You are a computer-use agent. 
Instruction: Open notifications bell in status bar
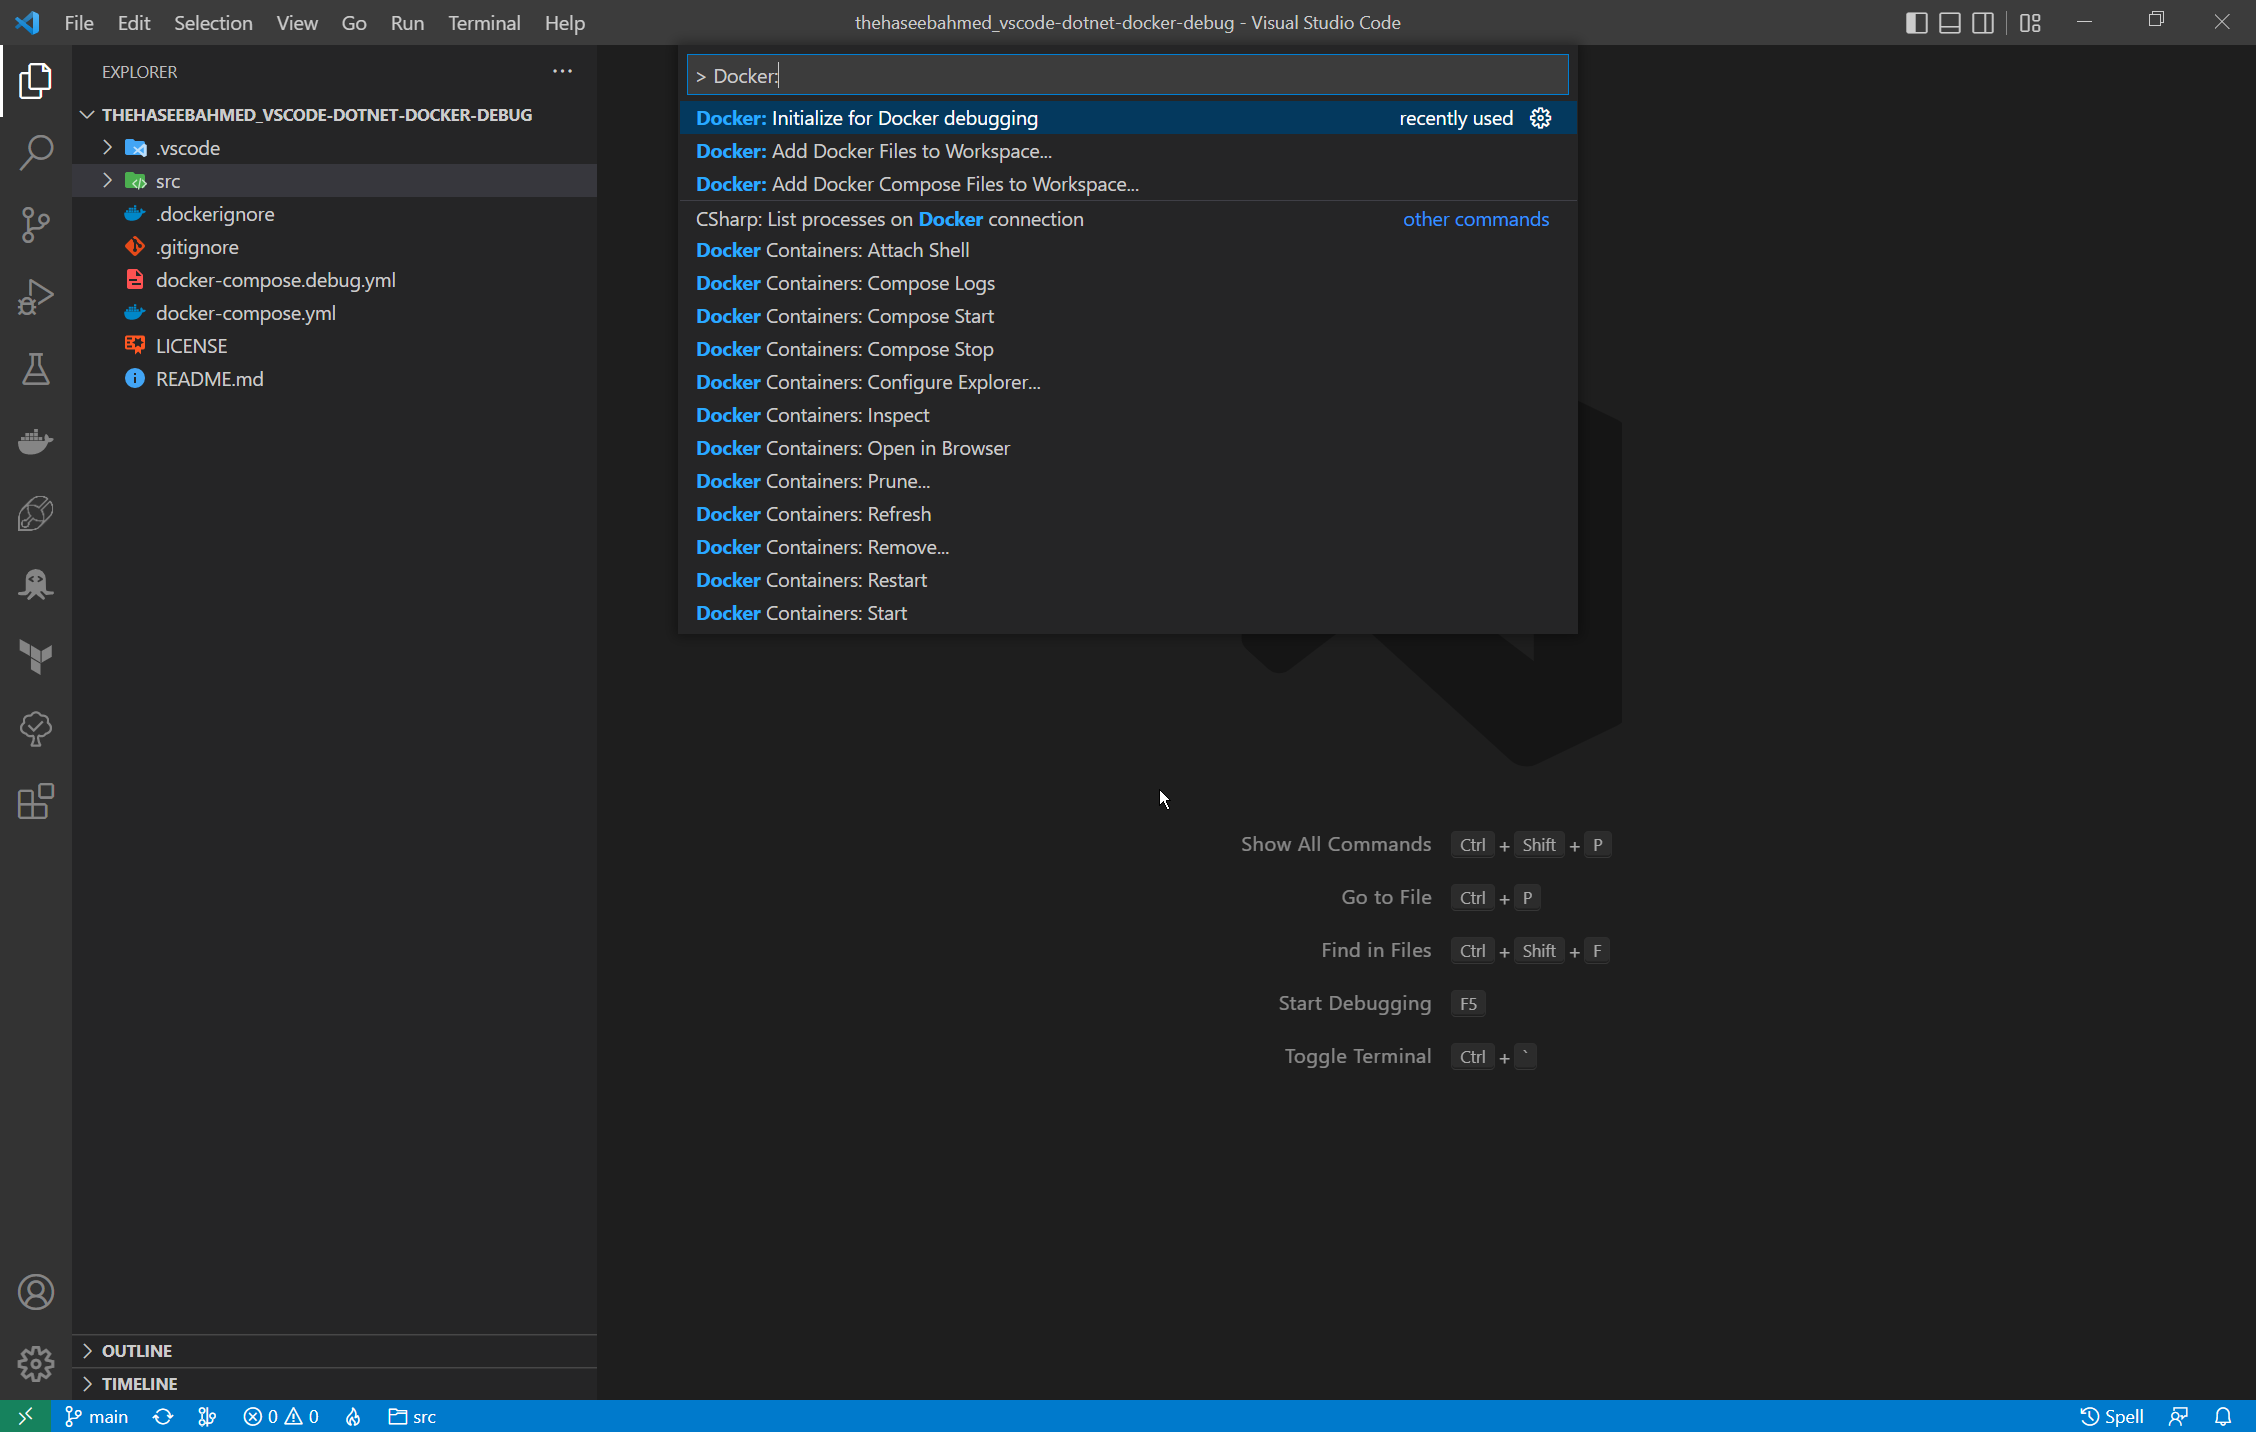tap(2222, 1416)
